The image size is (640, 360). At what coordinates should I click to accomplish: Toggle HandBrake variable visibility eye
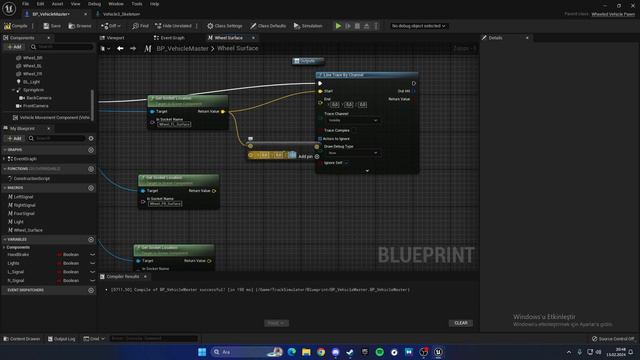92,255
